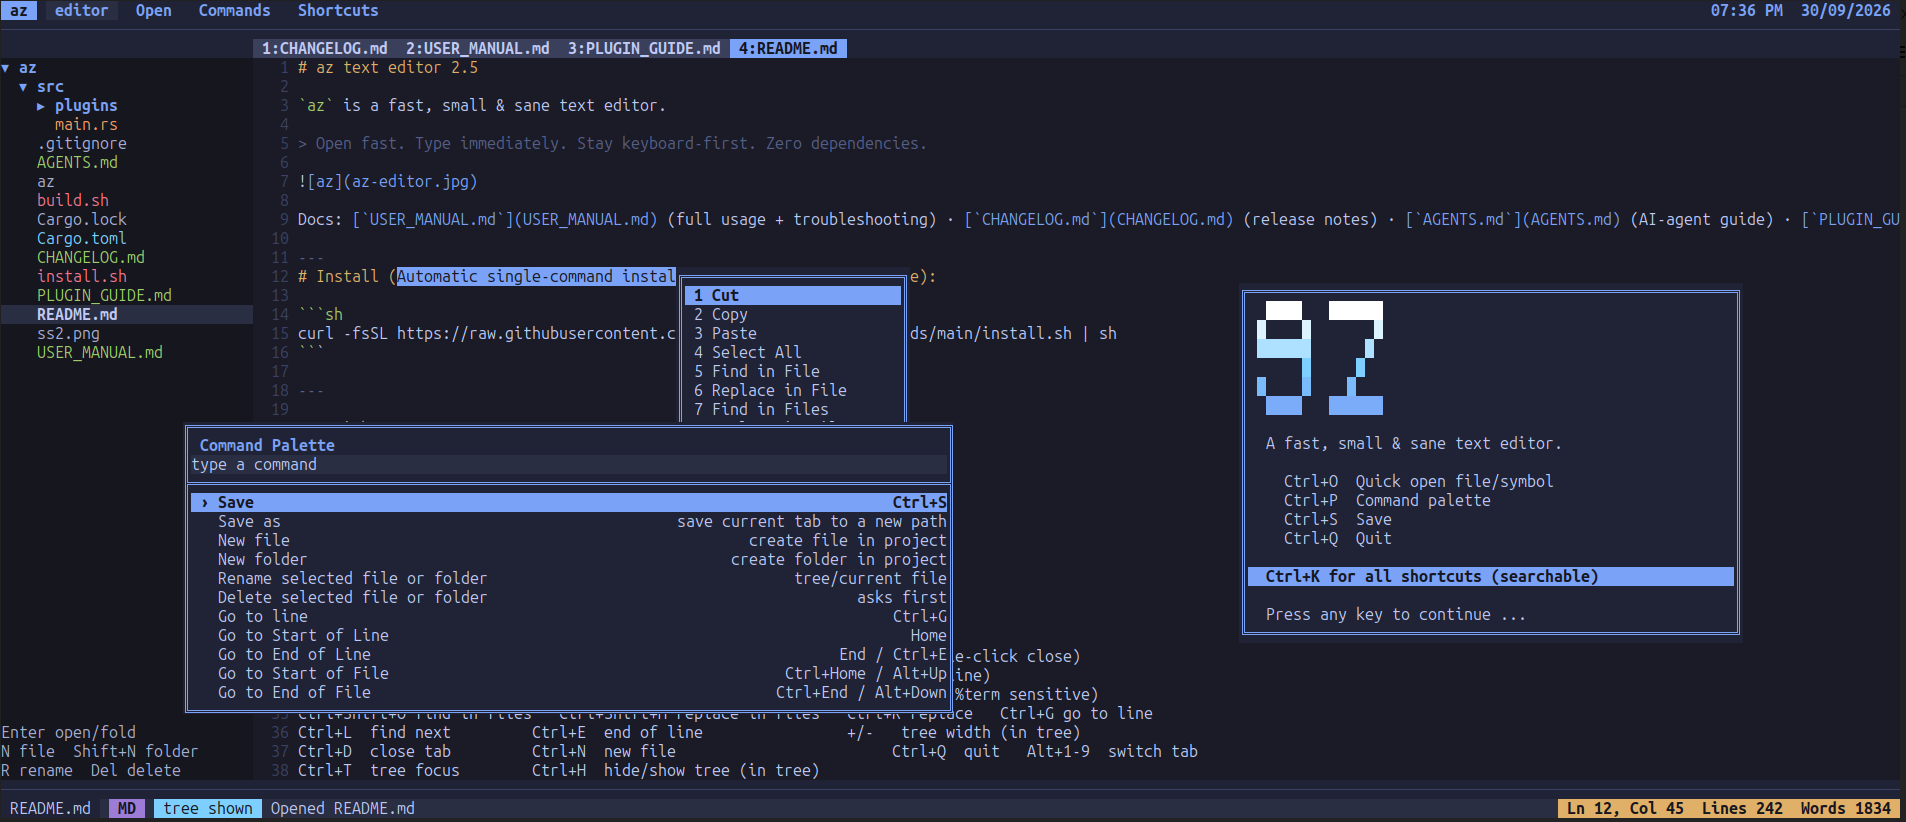Run 'Save as' in Command Palette
Screen dimensions: 1906x822
click(569, 522)
